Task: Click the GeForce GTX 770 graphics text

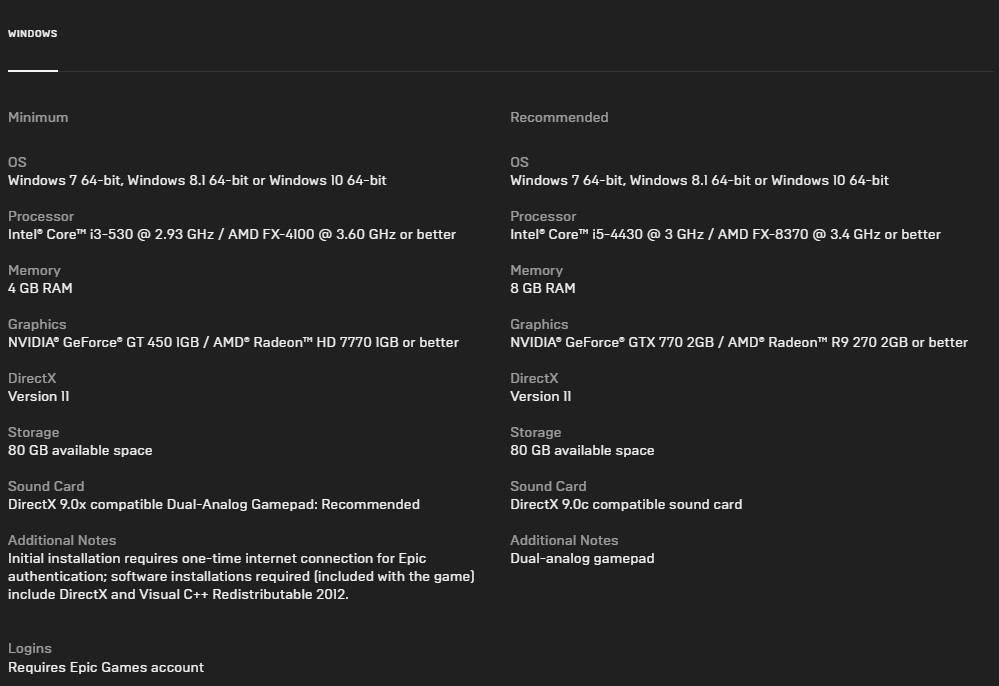Action: [738, 343]
